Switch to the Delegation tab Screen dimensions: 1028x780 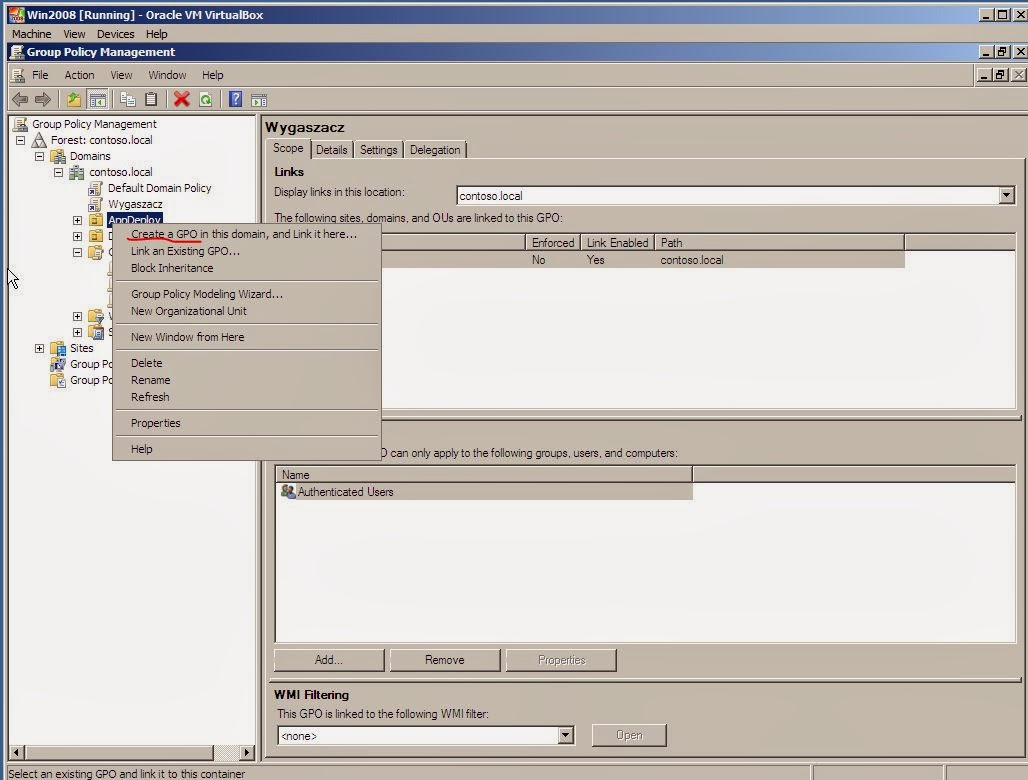pos(435,150)
